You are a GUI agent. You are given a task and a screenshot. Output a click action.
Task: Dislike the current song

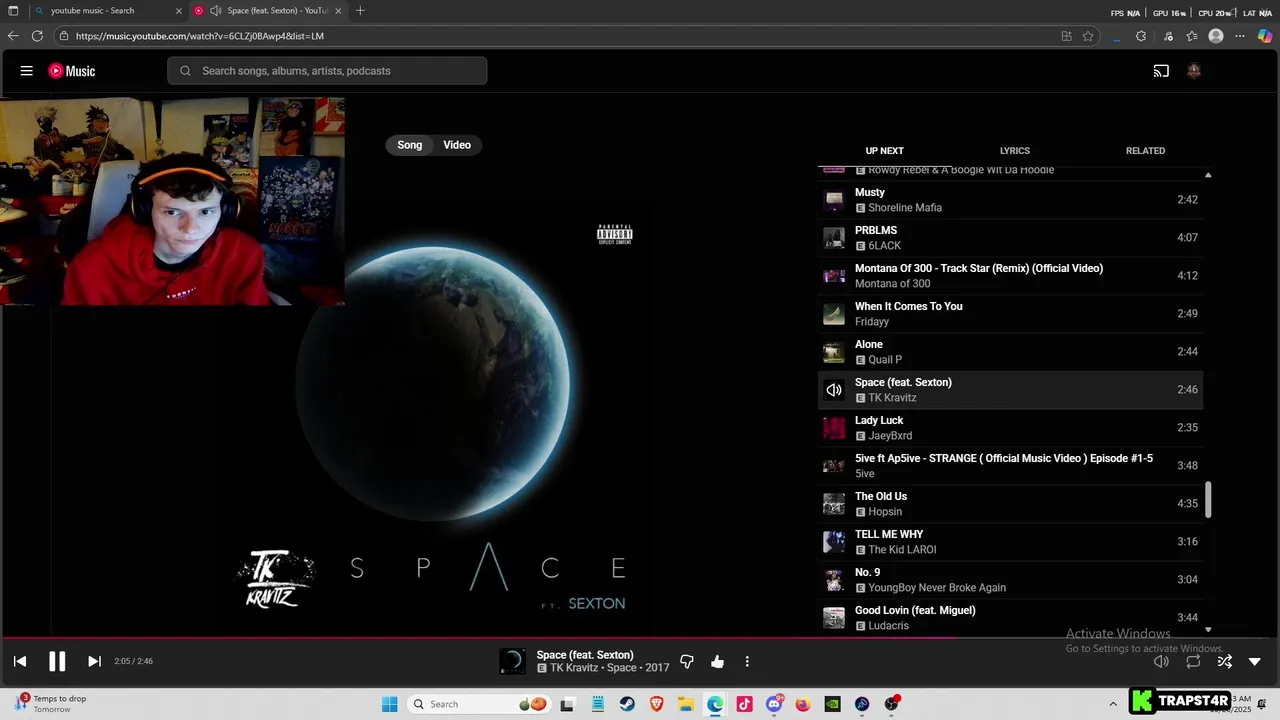click(687, 661)
